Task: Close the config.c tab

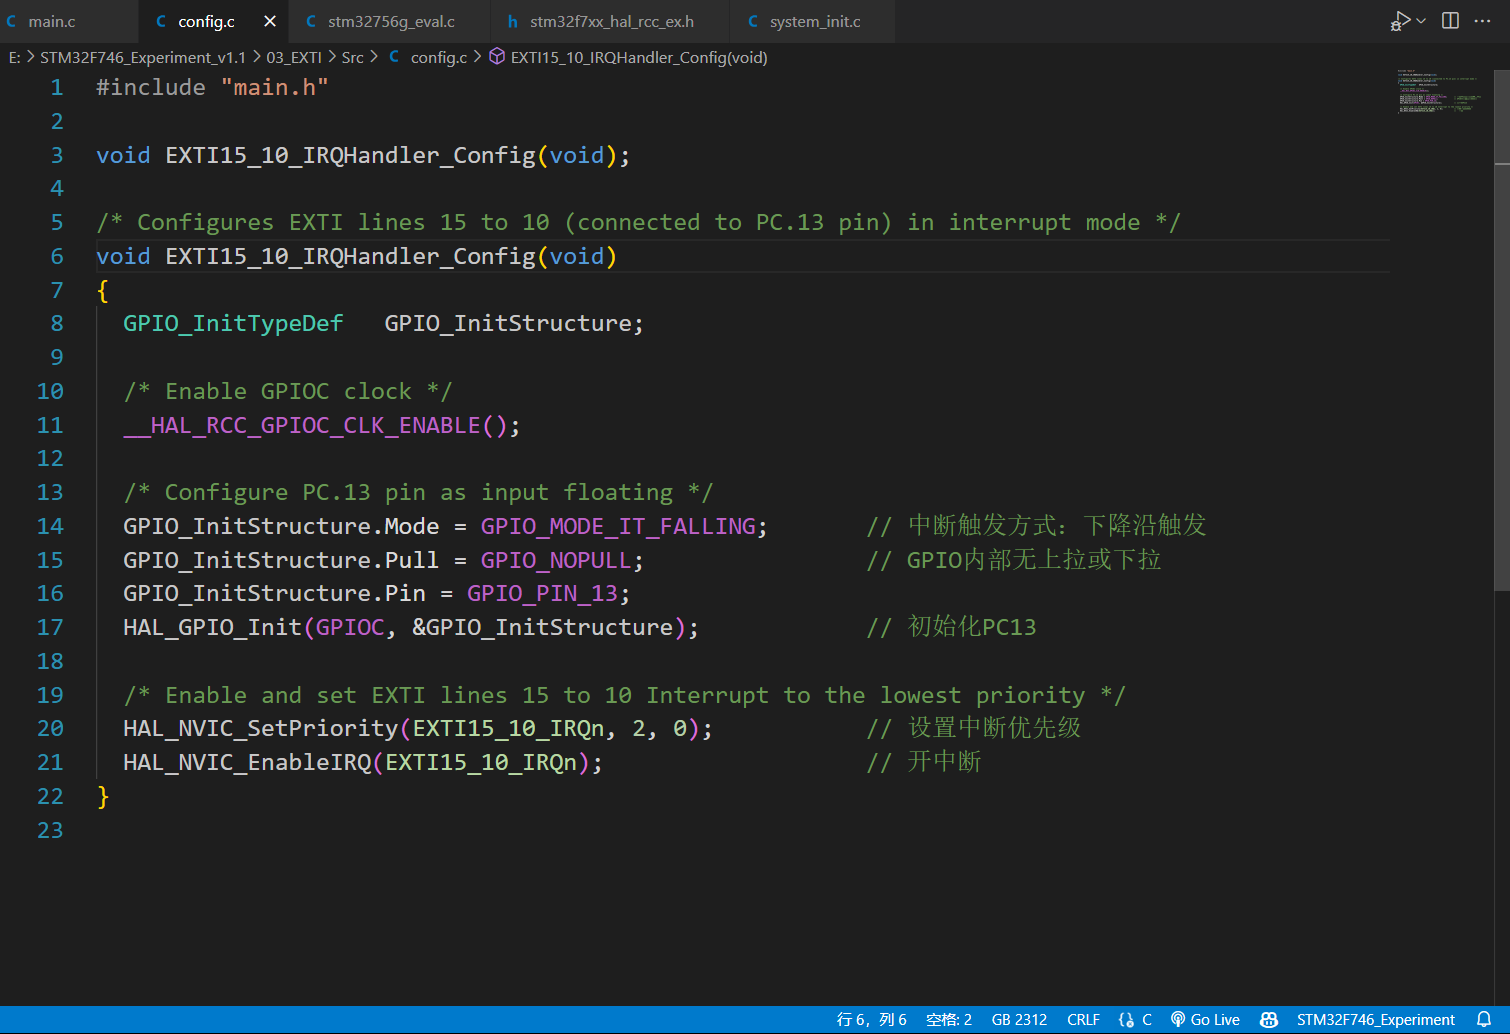Action: 270,21
